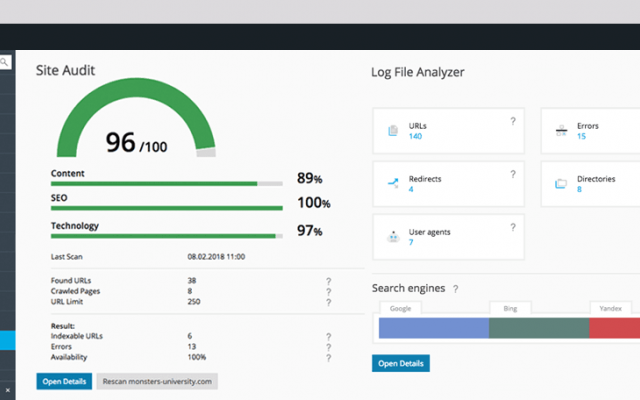Click the Search engines heading

pos(409,288)
